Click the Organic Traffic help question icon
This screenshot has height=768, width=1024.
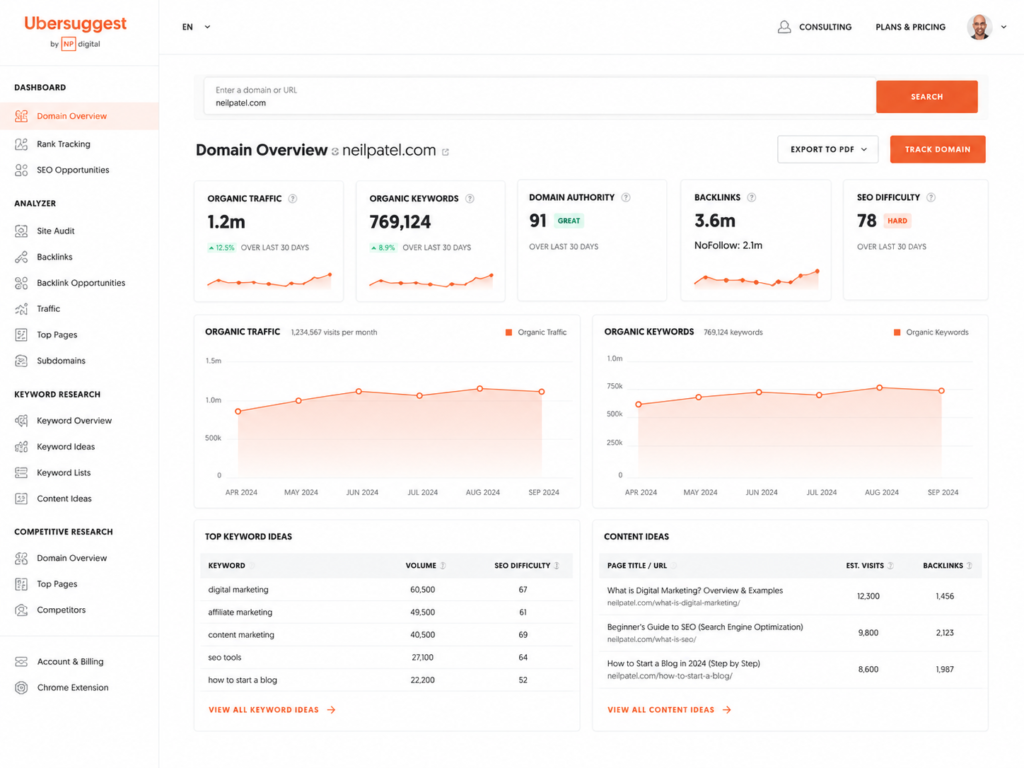(x=293, y=199)
